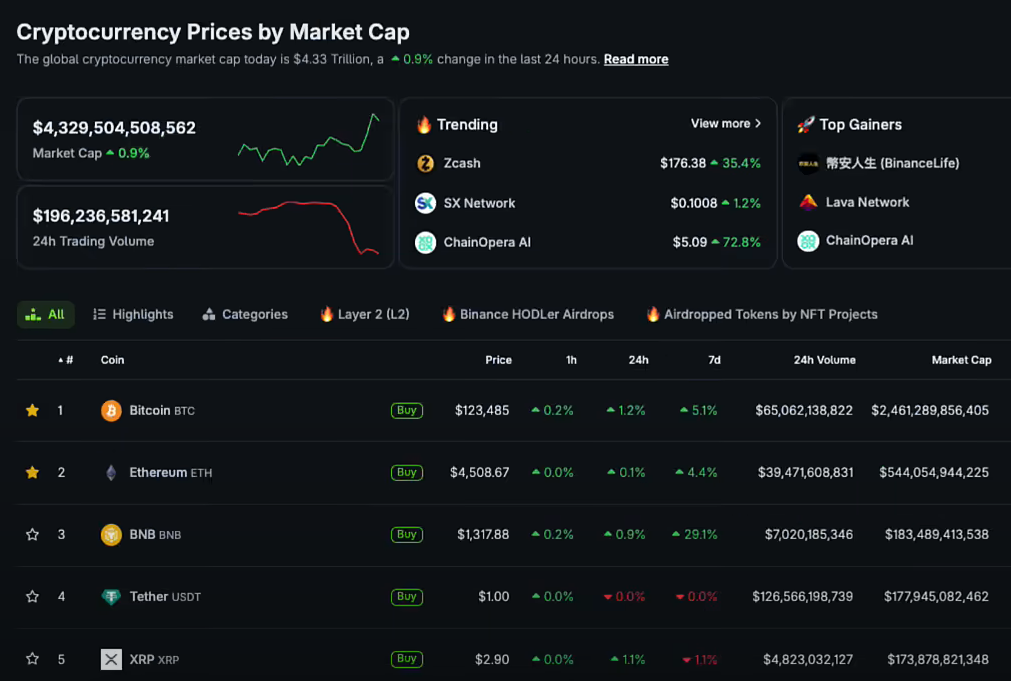The height and width of the screenshot is (681, 1011).
Task: Click the BNB coin logo icon
Action: 111,535
